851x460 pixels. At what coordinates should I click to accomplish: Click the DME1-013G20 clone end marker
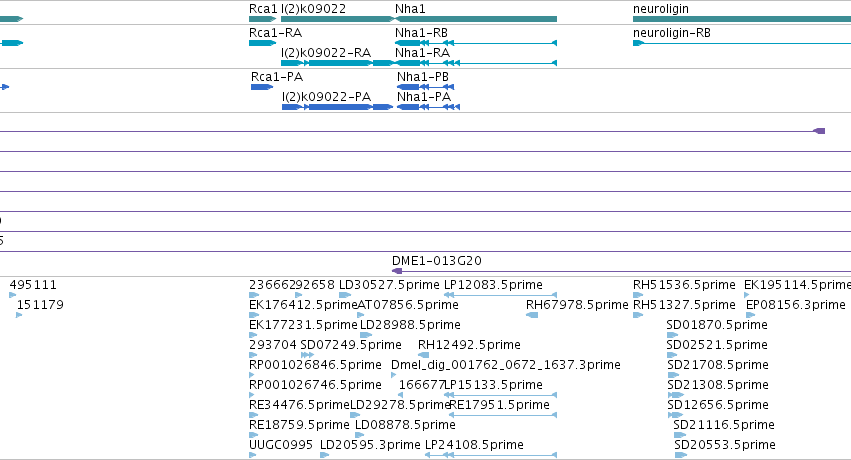pyautogui.click(x=397, y=271)
